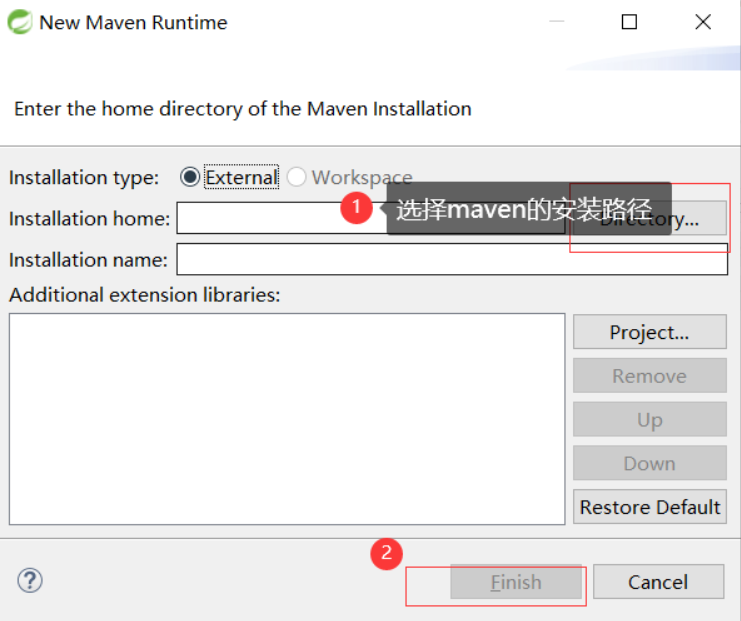This screenshot has width=741, height=621.
Task: Click the Restore Default button
Action: 650,507
